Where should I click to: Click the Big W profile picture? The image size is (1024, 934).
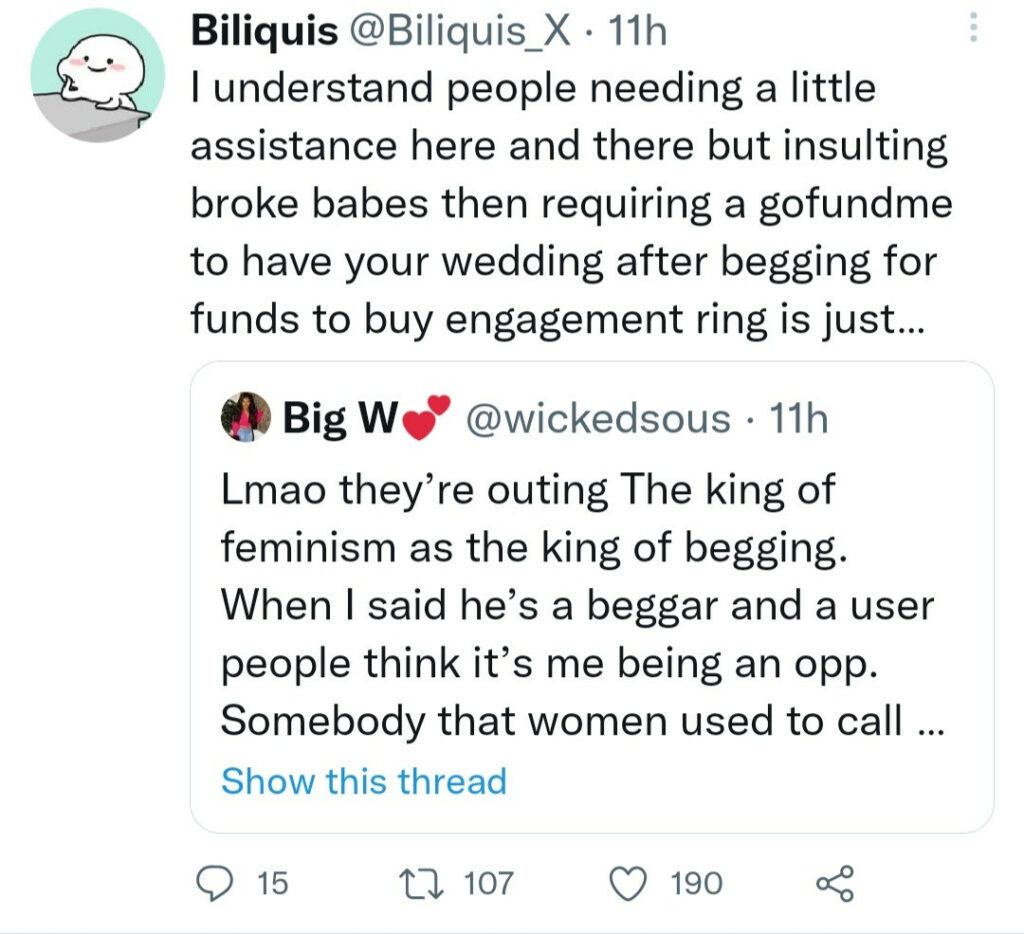[x=245, y=417]
